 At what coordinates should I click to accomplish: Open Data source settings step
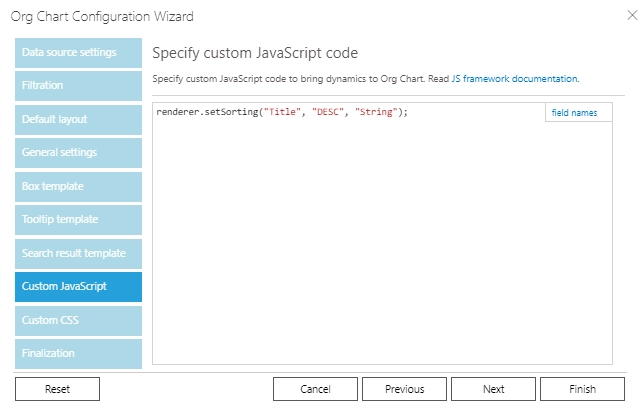pyautogui.click(x=78, y=53)
